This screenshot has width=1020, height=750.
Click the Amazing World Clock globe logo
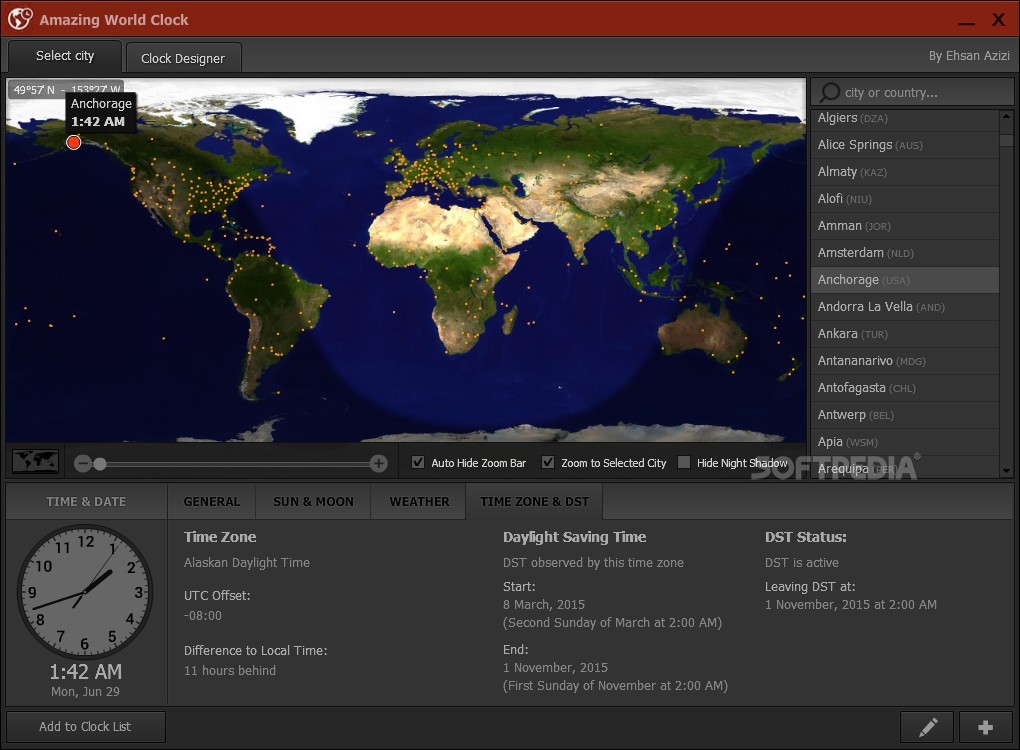[20, 19]
